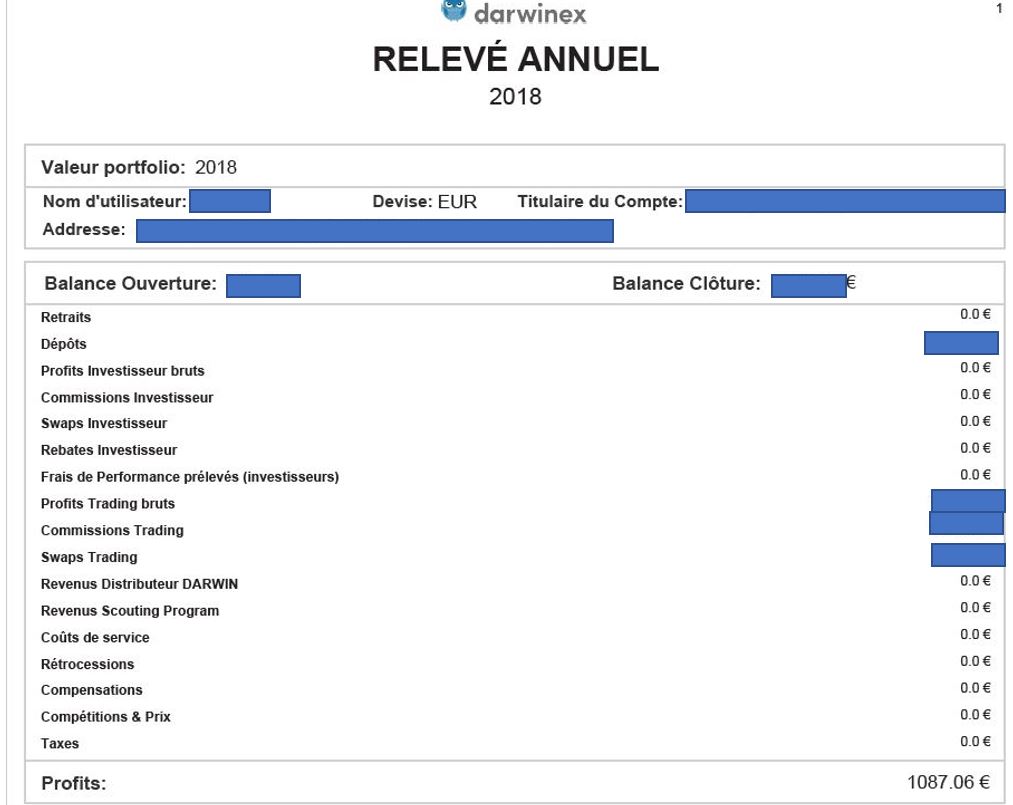Select the Revenus Distributeur DARWIN 0.0 € value
1013x805 pixels.
click(x=975, y=581)
